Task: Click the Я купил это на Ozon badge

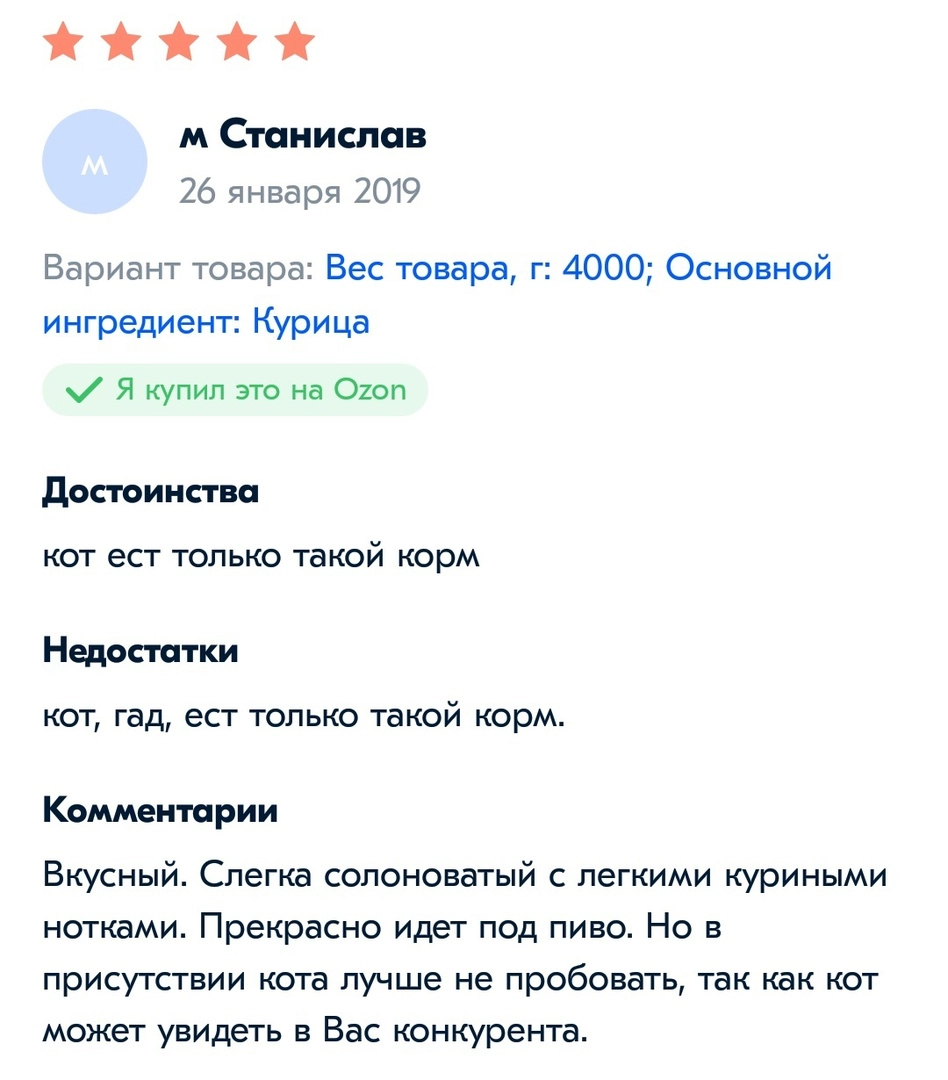Action: (x=235, y=390)
